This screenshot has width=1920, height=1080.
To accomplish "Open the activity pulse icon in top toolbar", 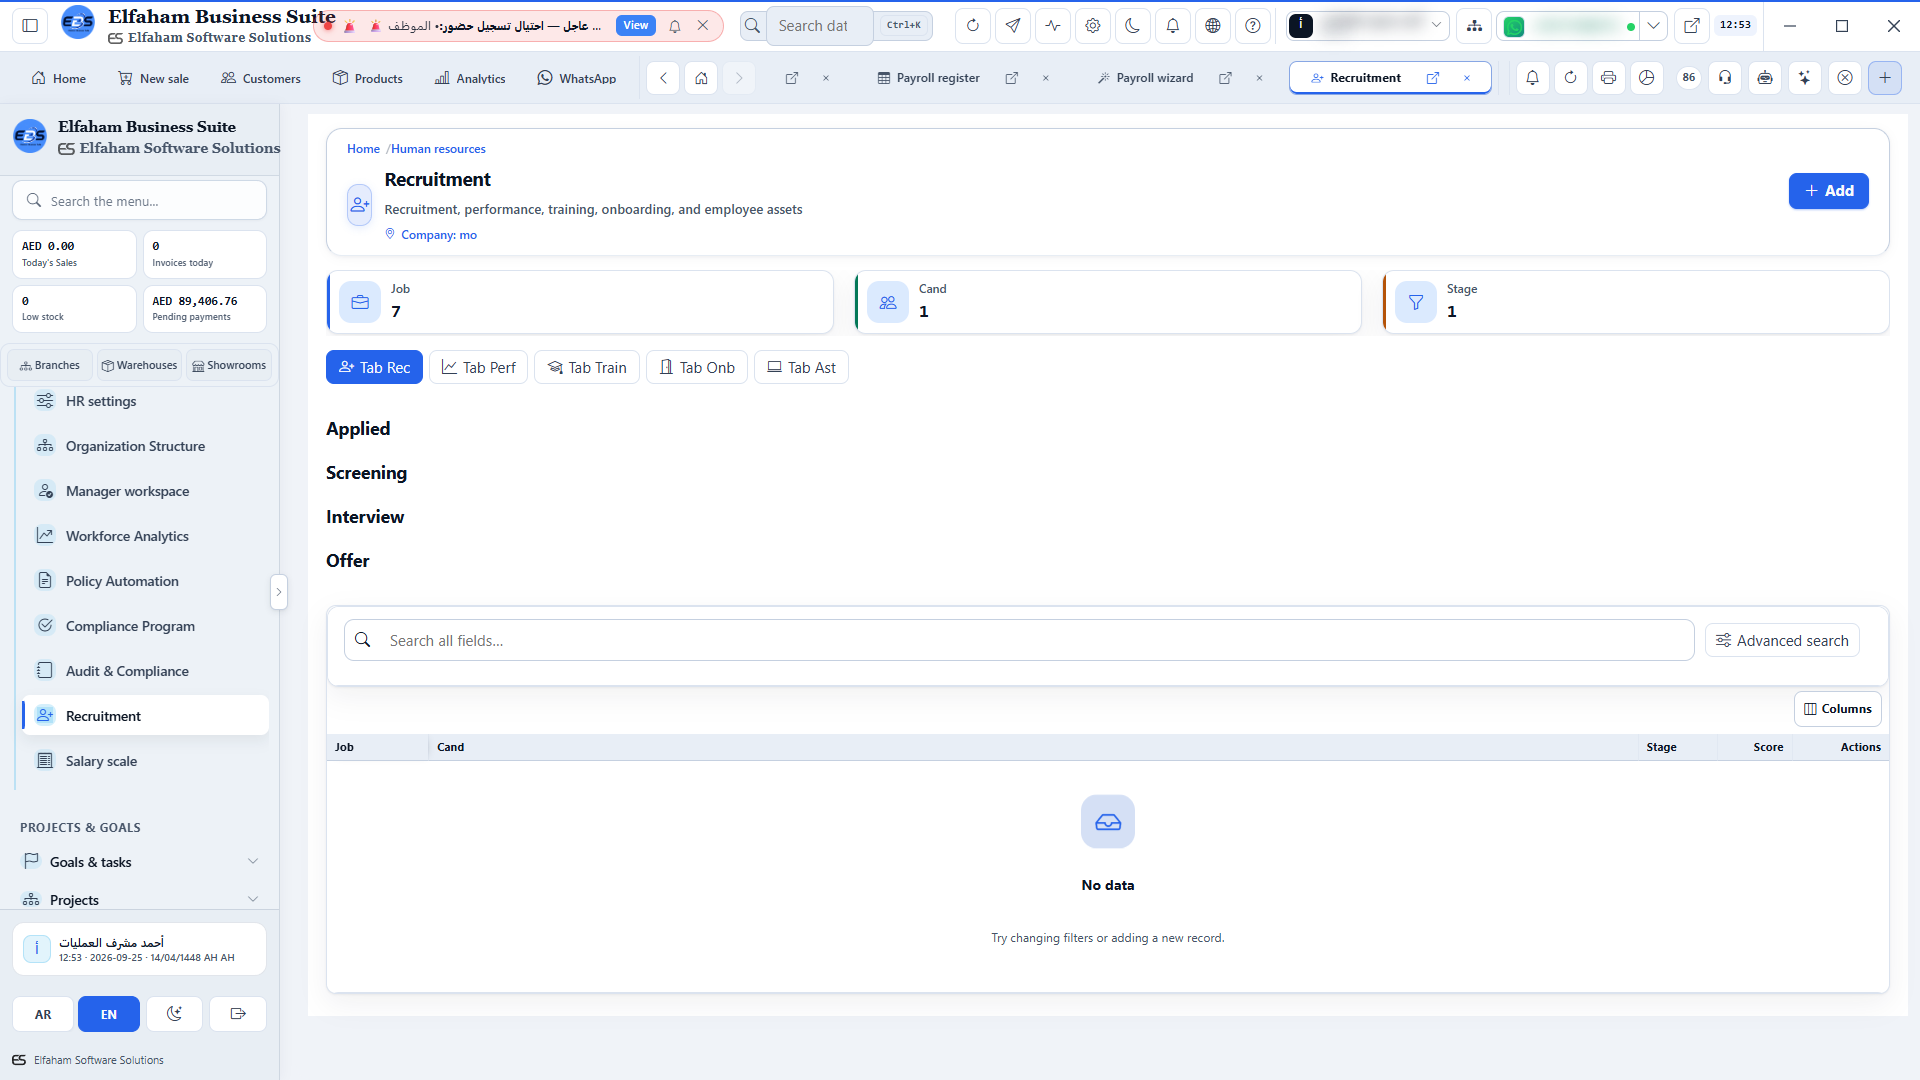I will coord(1053,26).
